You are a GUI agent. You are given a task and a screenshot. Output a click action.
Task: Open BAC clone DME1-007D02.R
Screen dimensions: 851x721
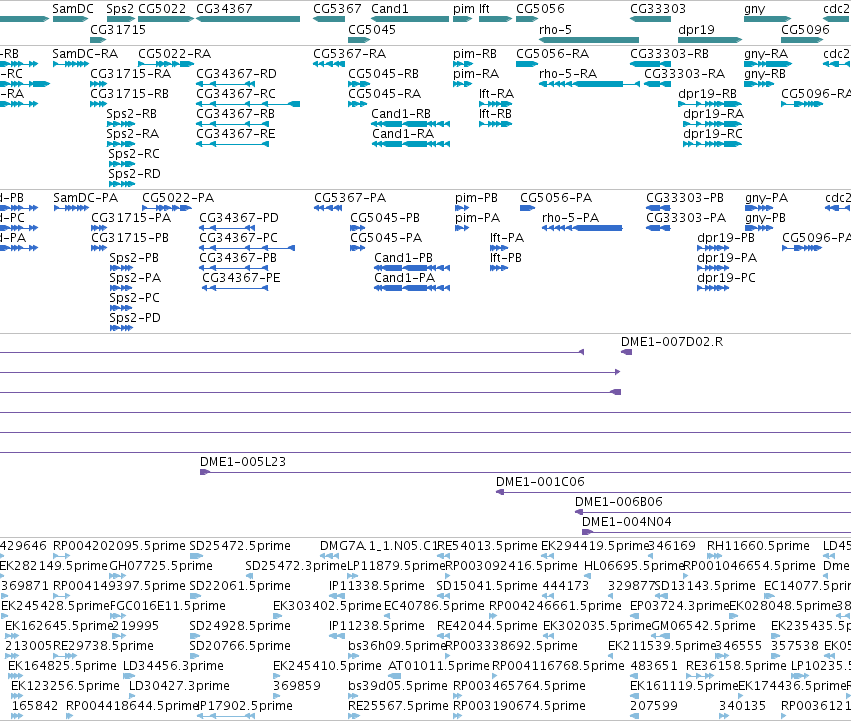(x=672, y=341)
